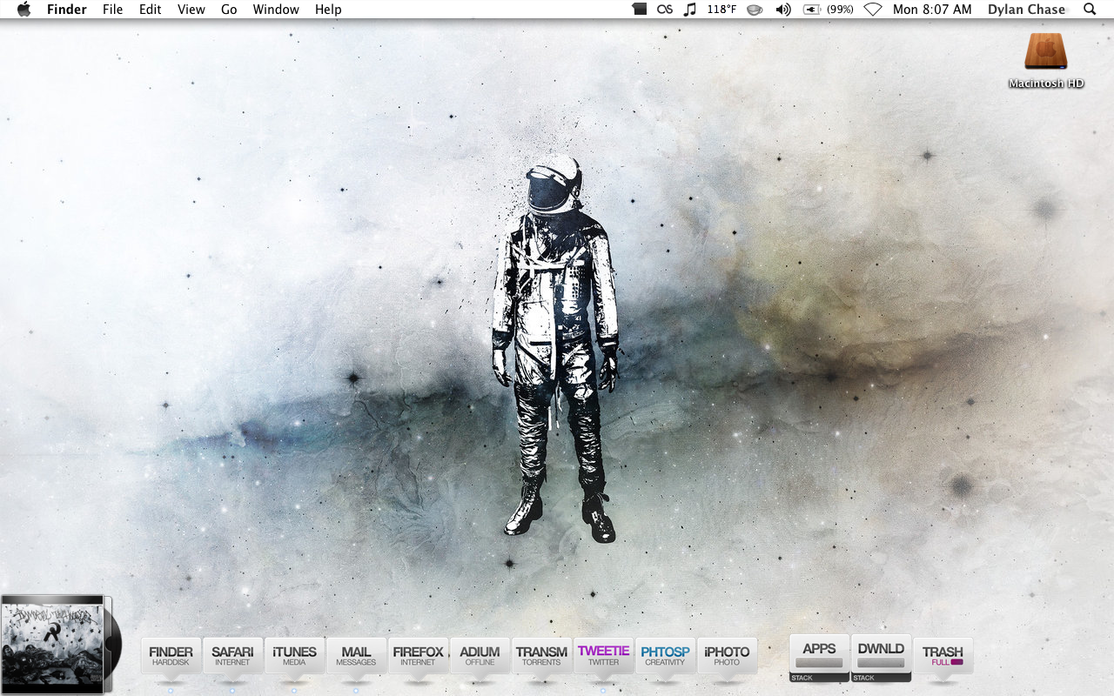Click the 99% battery percentage text
This screenshot has height=696, width=1114.
coord(840,9)
